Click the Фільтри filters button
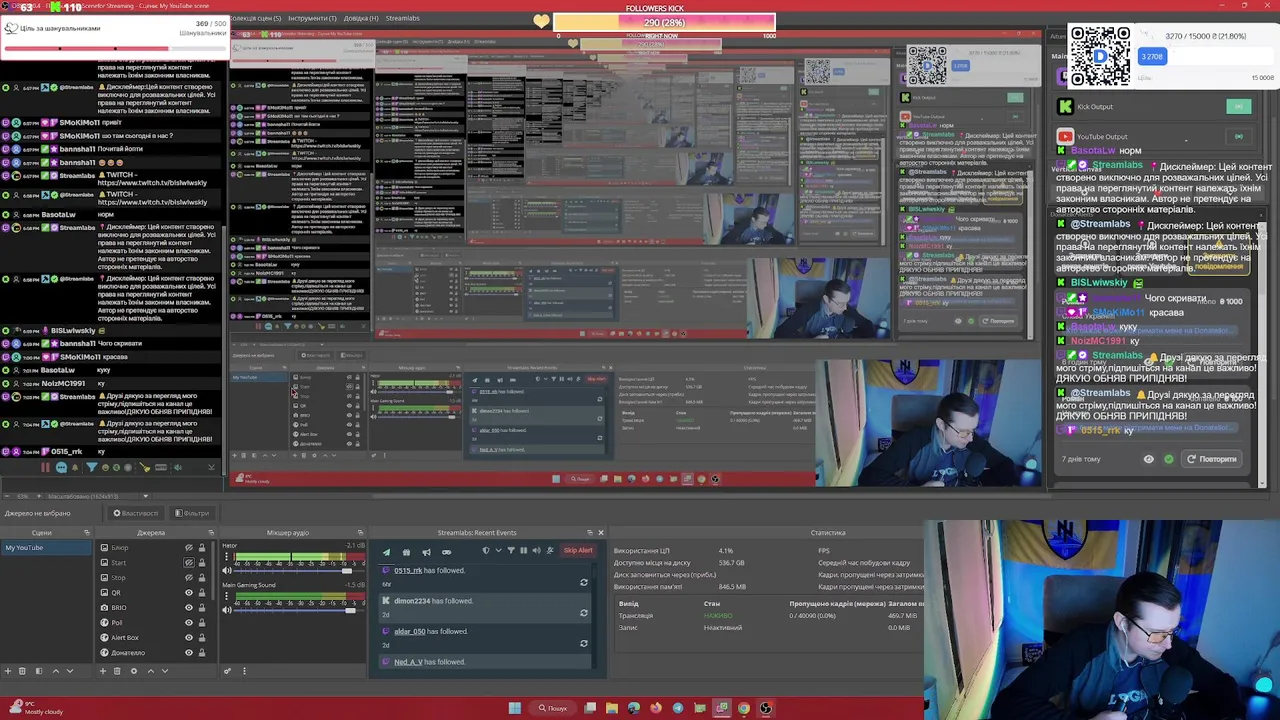The height and width of the screenshot is (720, 1280). click(192, 513)
